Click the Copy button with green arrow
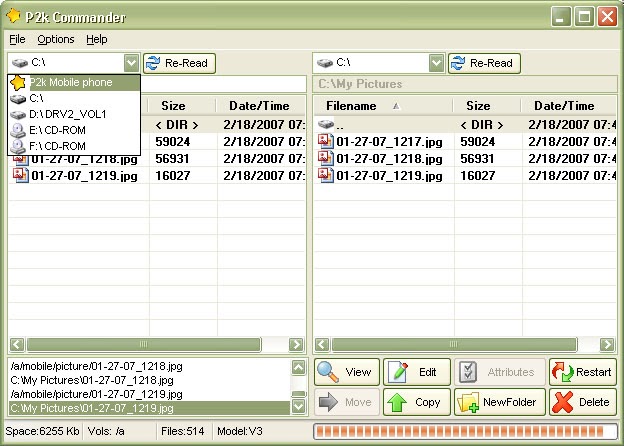Viewport: 624px width, 446px height. 417,402
